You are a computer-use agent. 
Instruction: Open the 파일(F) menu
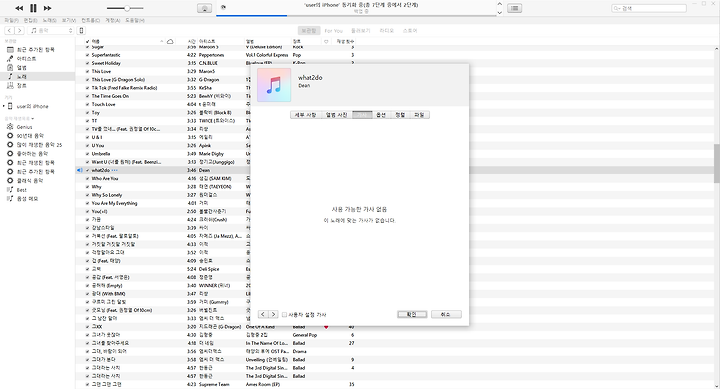coord(11,20)
